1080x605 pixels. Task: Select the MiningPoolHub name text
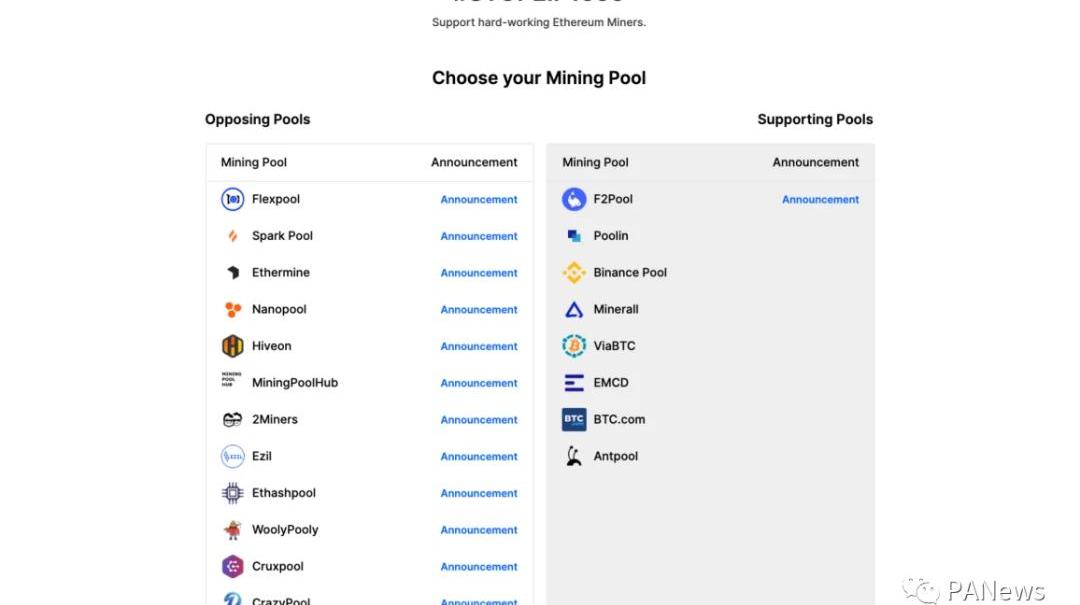click(295, 383)
